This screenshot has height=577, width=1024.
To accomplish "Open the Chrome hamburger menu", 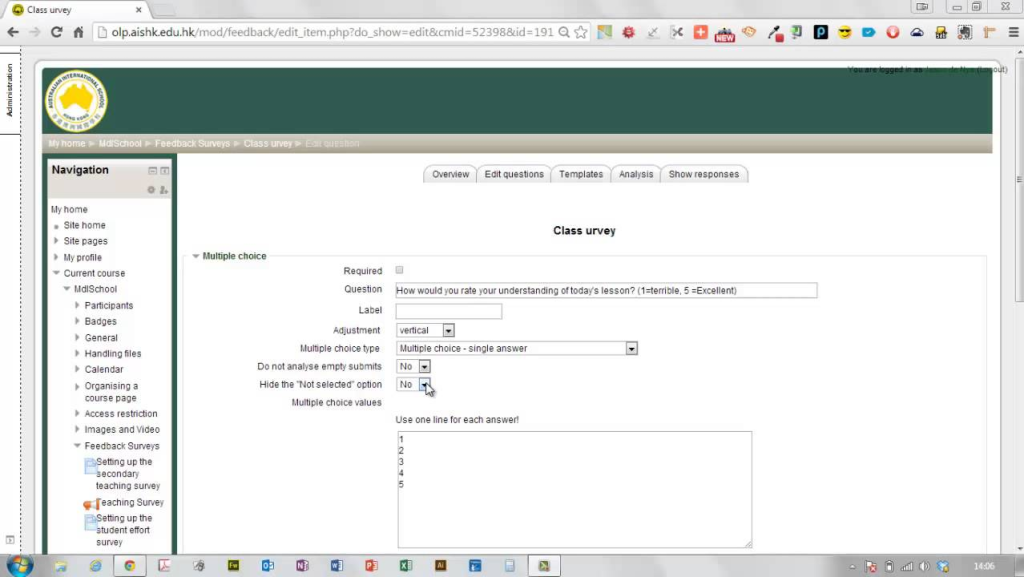I will 1013,32.
